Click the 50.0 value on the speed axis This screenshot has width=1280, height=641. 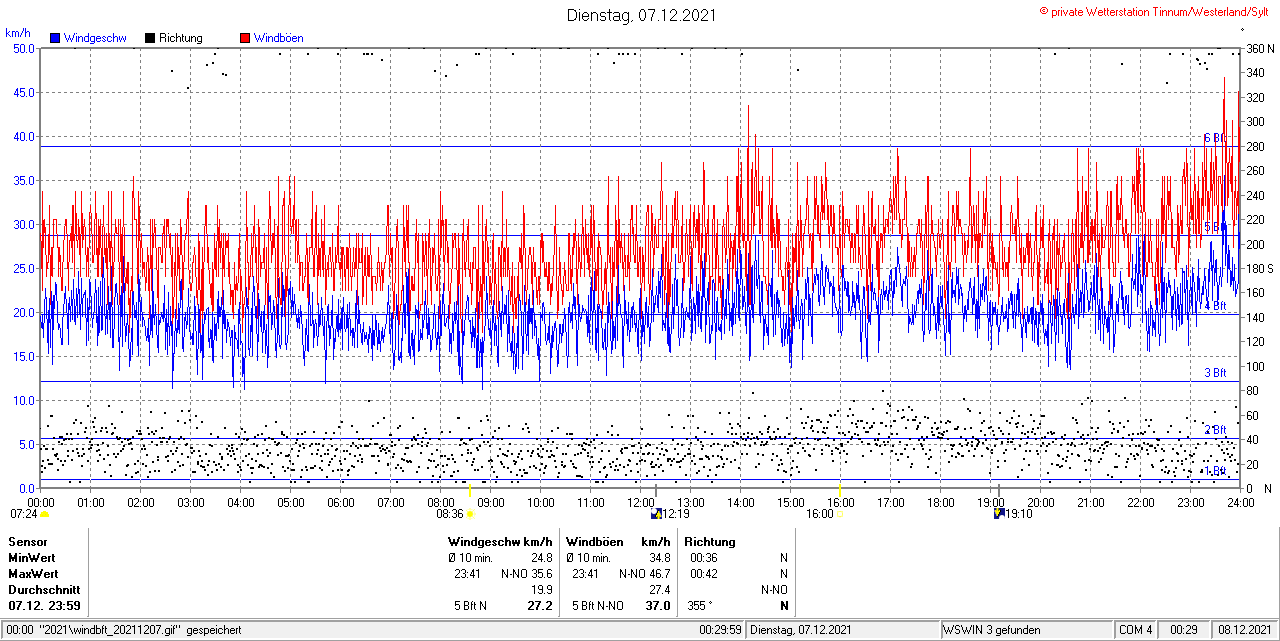pos(24,48)
